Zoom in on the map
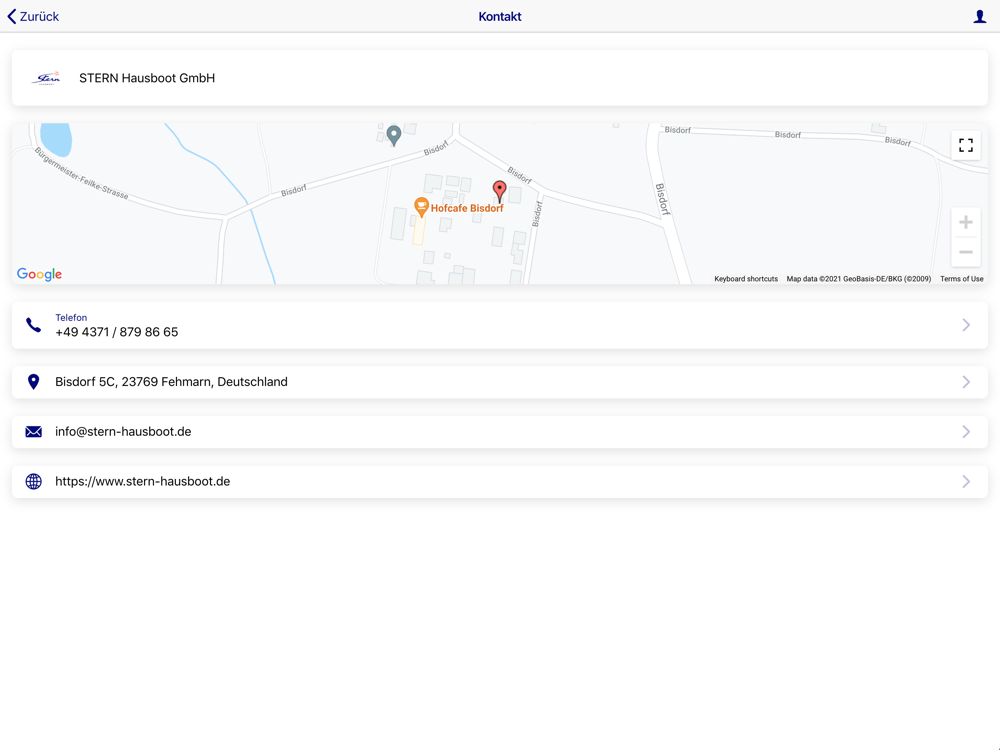Screen dimensions: 1000x750 click(x=966, y=223)
